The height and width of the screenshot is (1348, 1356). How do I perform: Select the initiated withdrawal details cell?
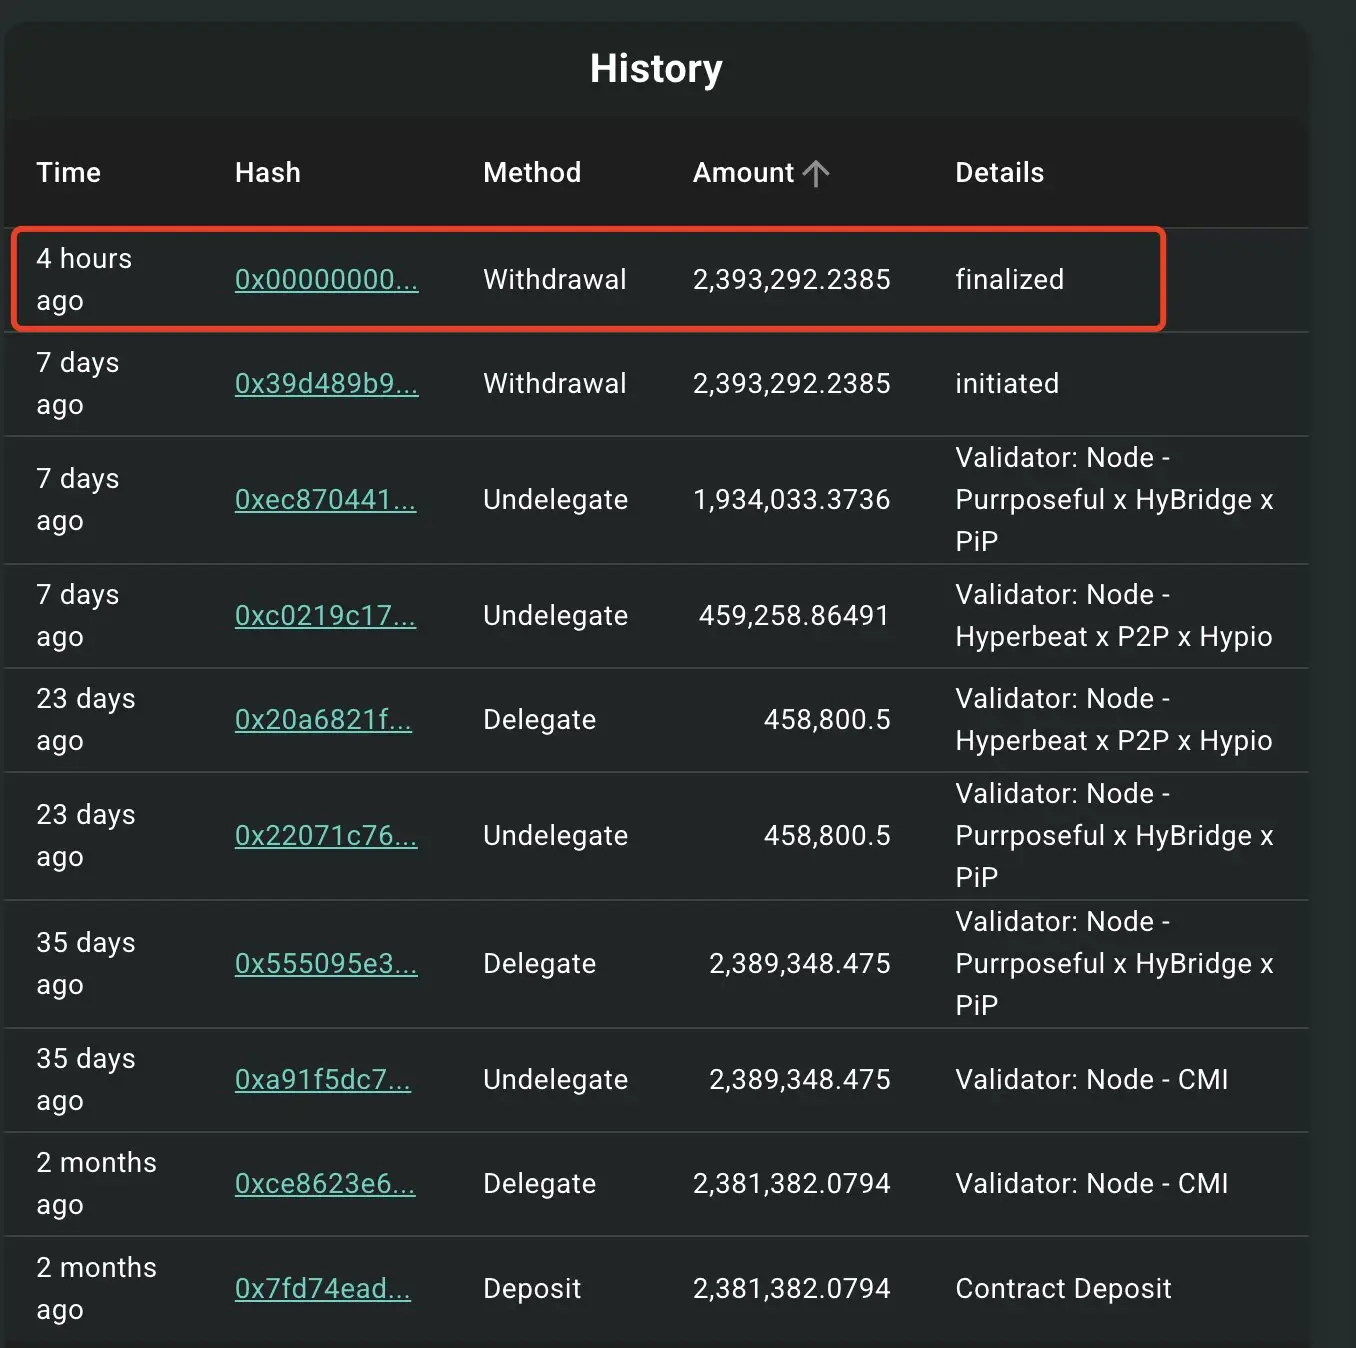pyautogui.click(x=1006, y=384)
